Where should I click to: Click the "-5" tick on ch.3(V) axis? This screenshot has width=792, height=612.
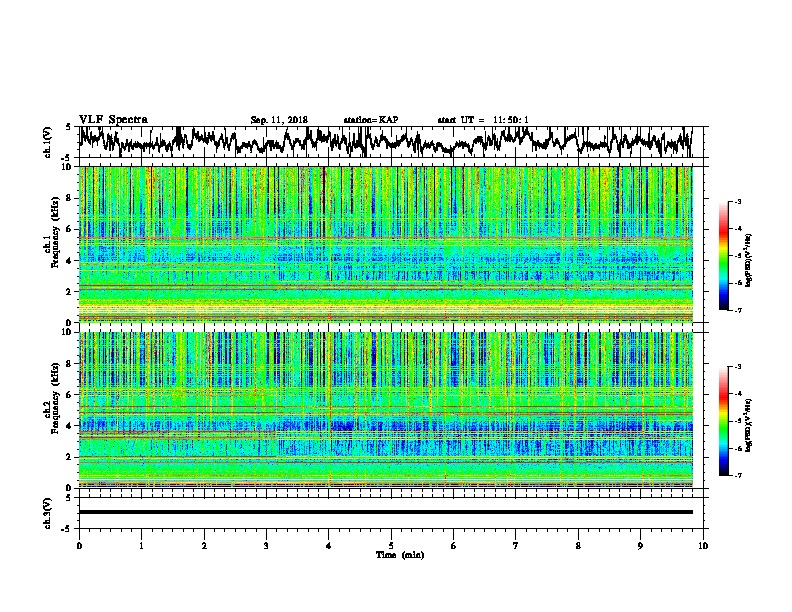67,529
